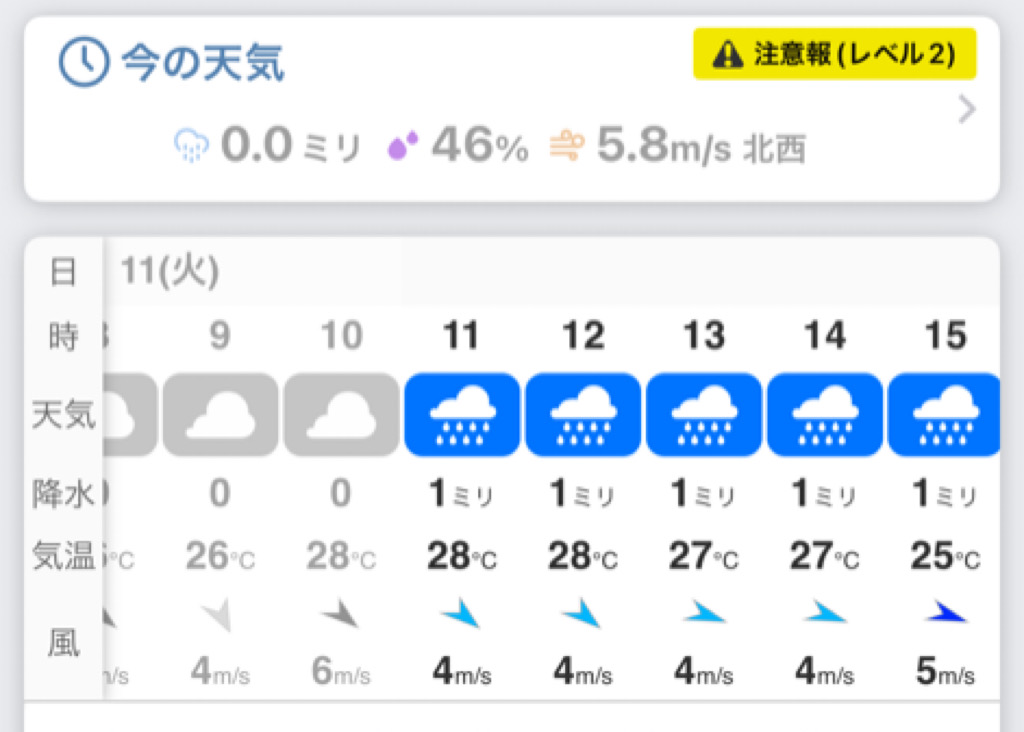Tap the dark blue wind arrow at 15時
1024x732 pixels.
point(946,612)
